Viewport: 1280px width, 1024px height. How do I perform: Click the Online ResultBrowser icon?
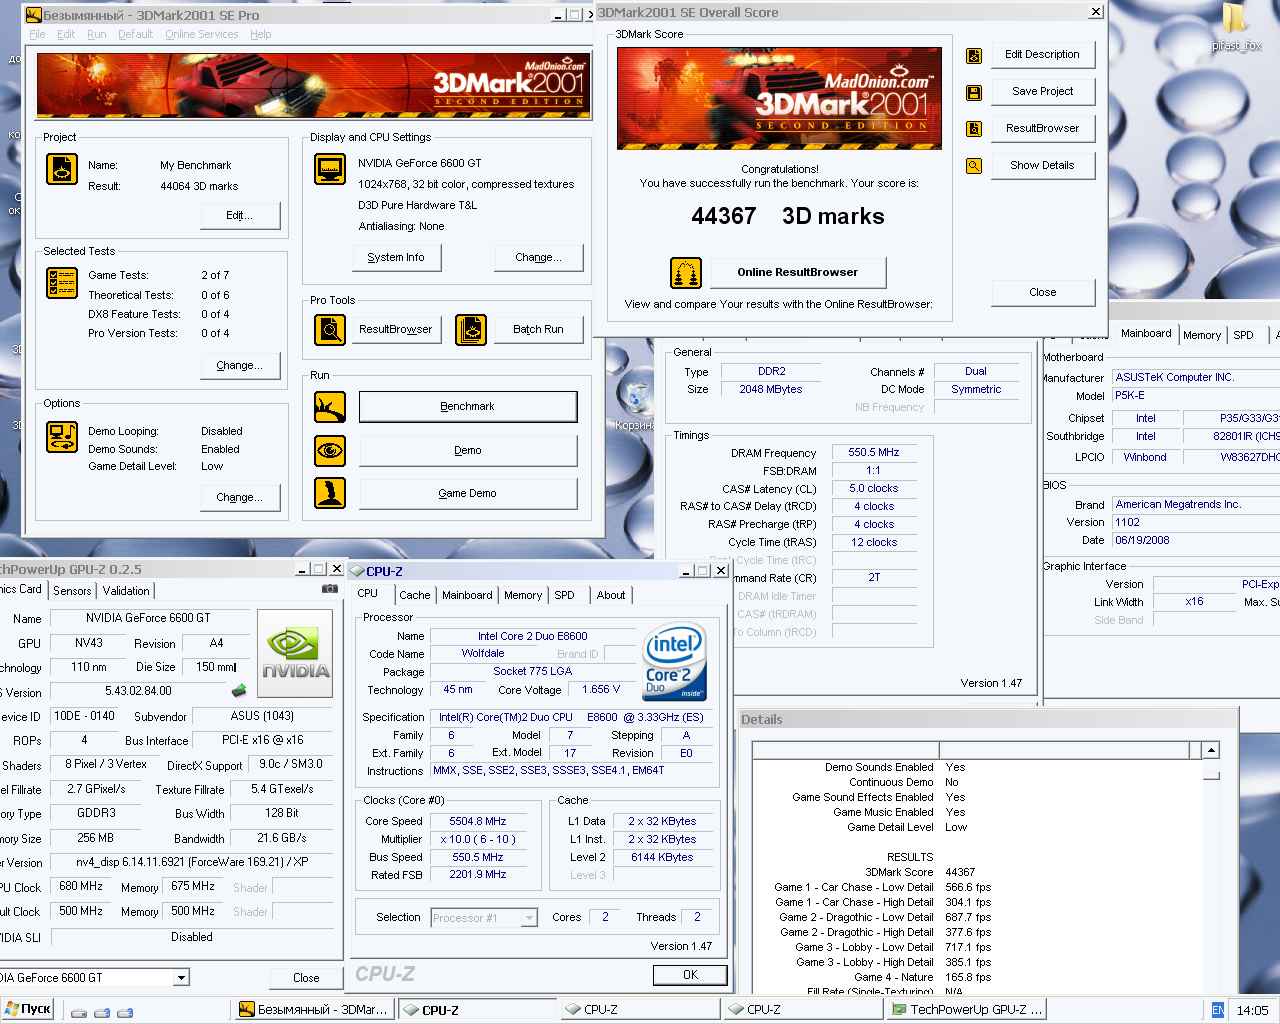click(685, 273)
